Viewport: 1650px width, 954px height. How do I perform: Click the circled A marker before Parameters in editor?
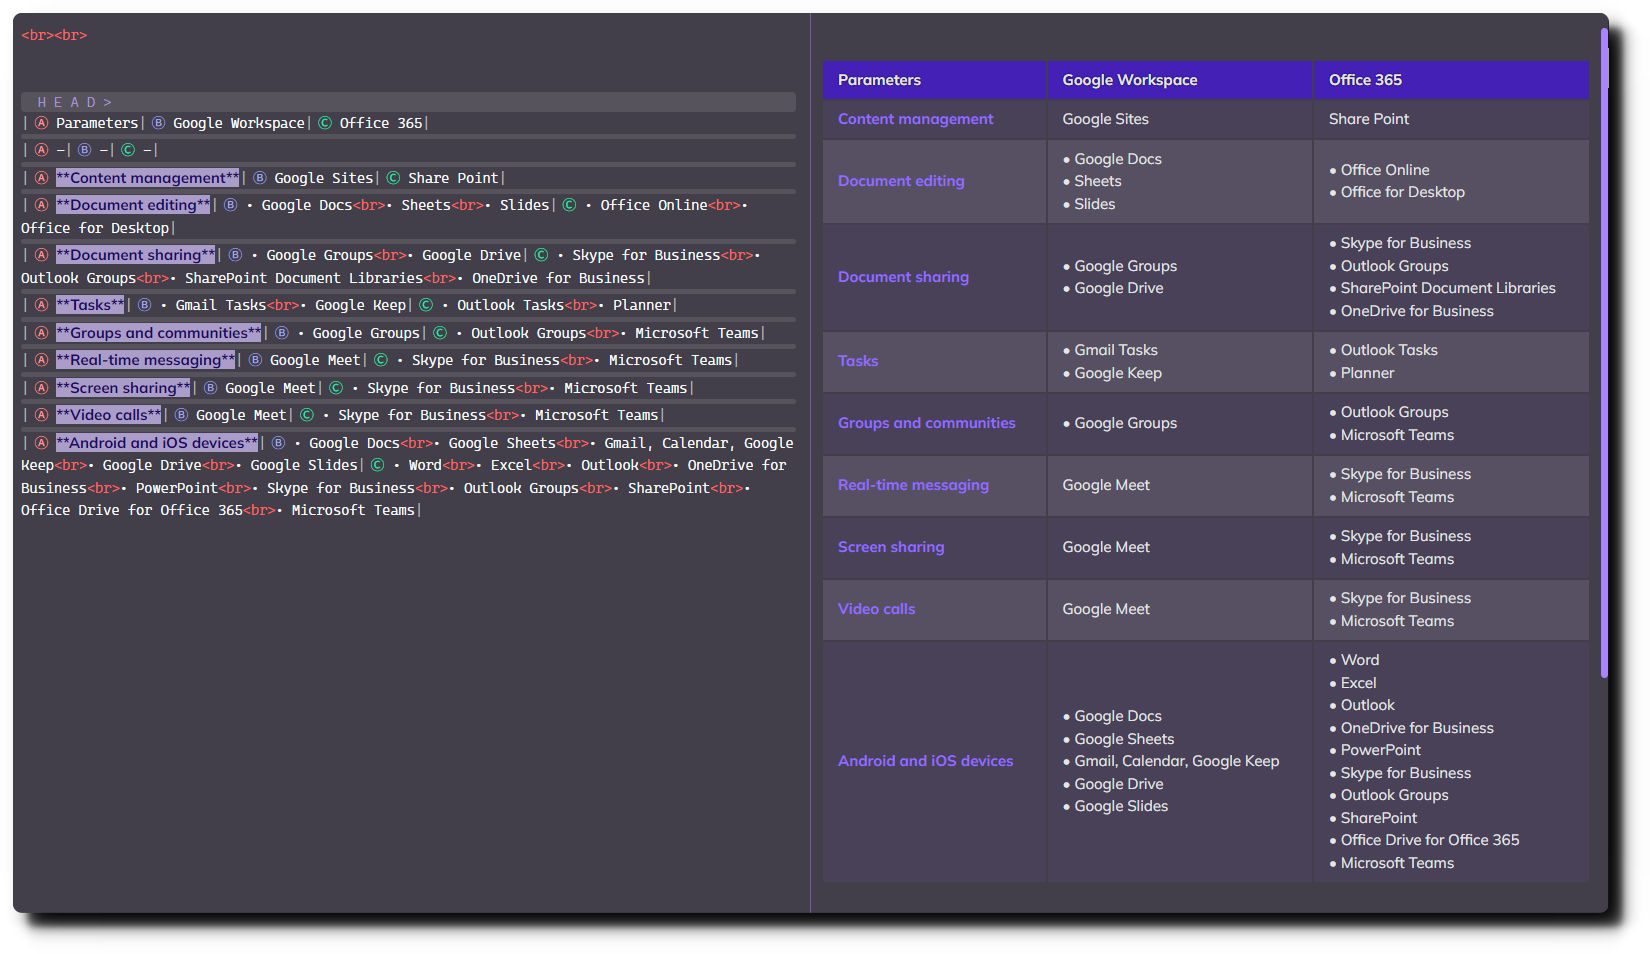pyautogui.click(x=42, y=123)
